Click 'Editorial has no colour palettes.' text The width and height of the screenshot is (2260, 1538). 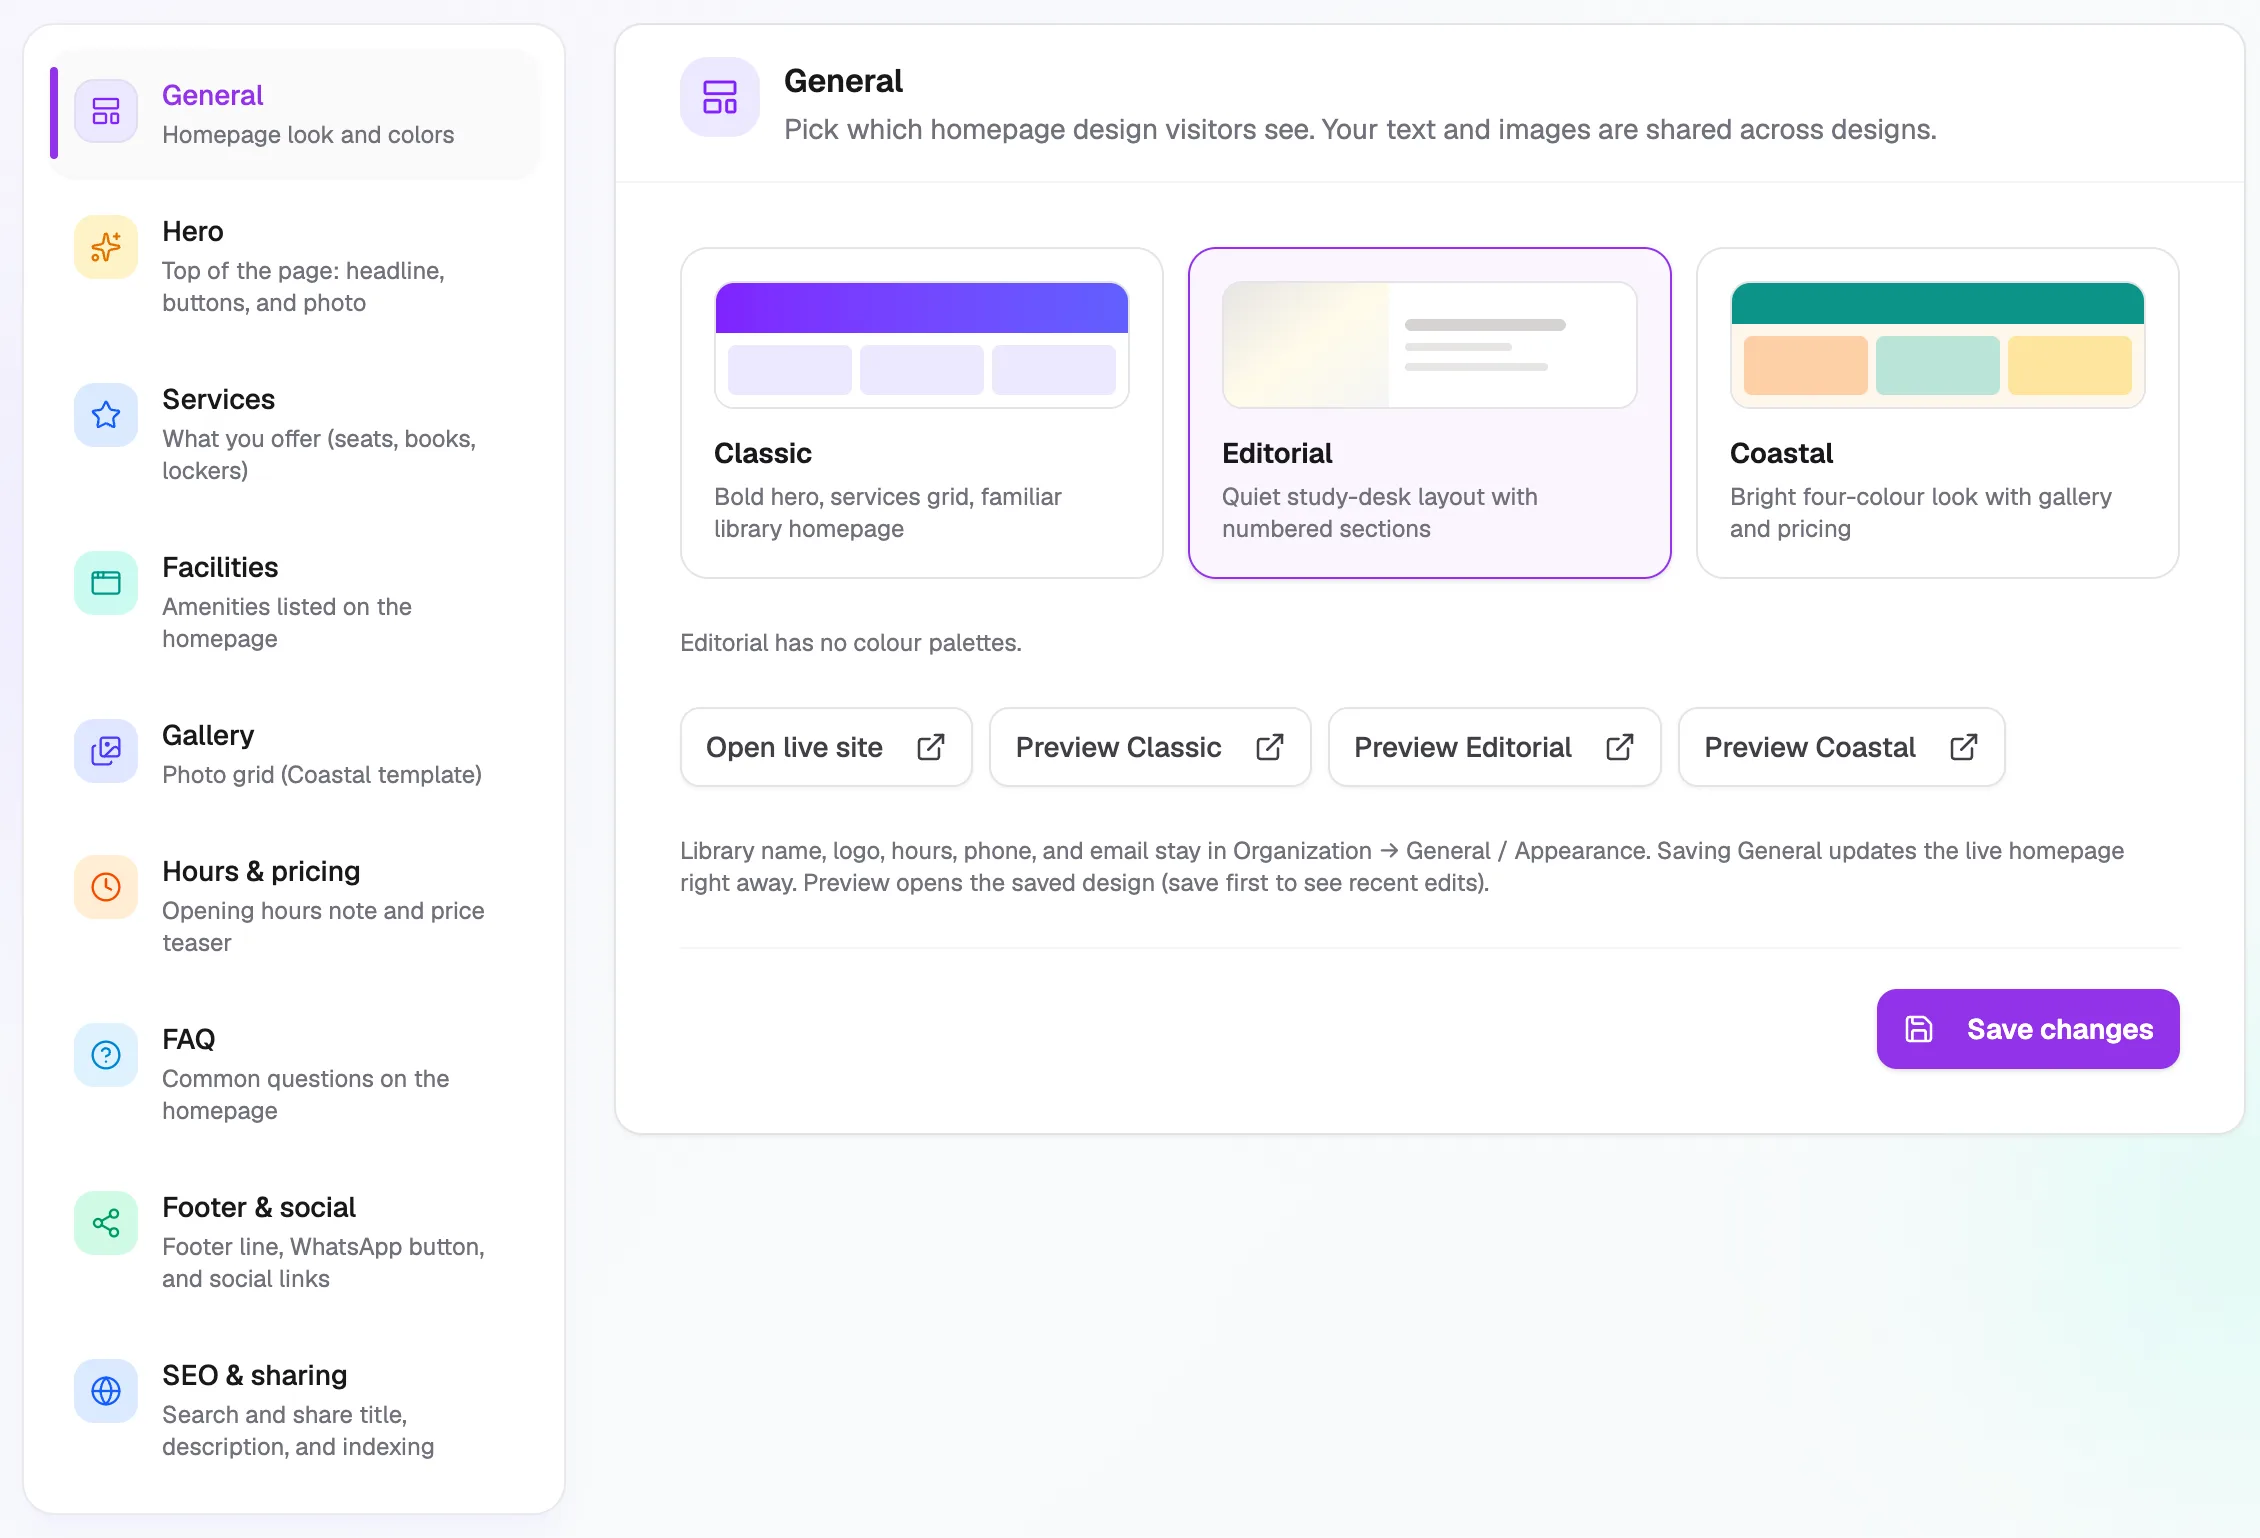tap(851, 643)
